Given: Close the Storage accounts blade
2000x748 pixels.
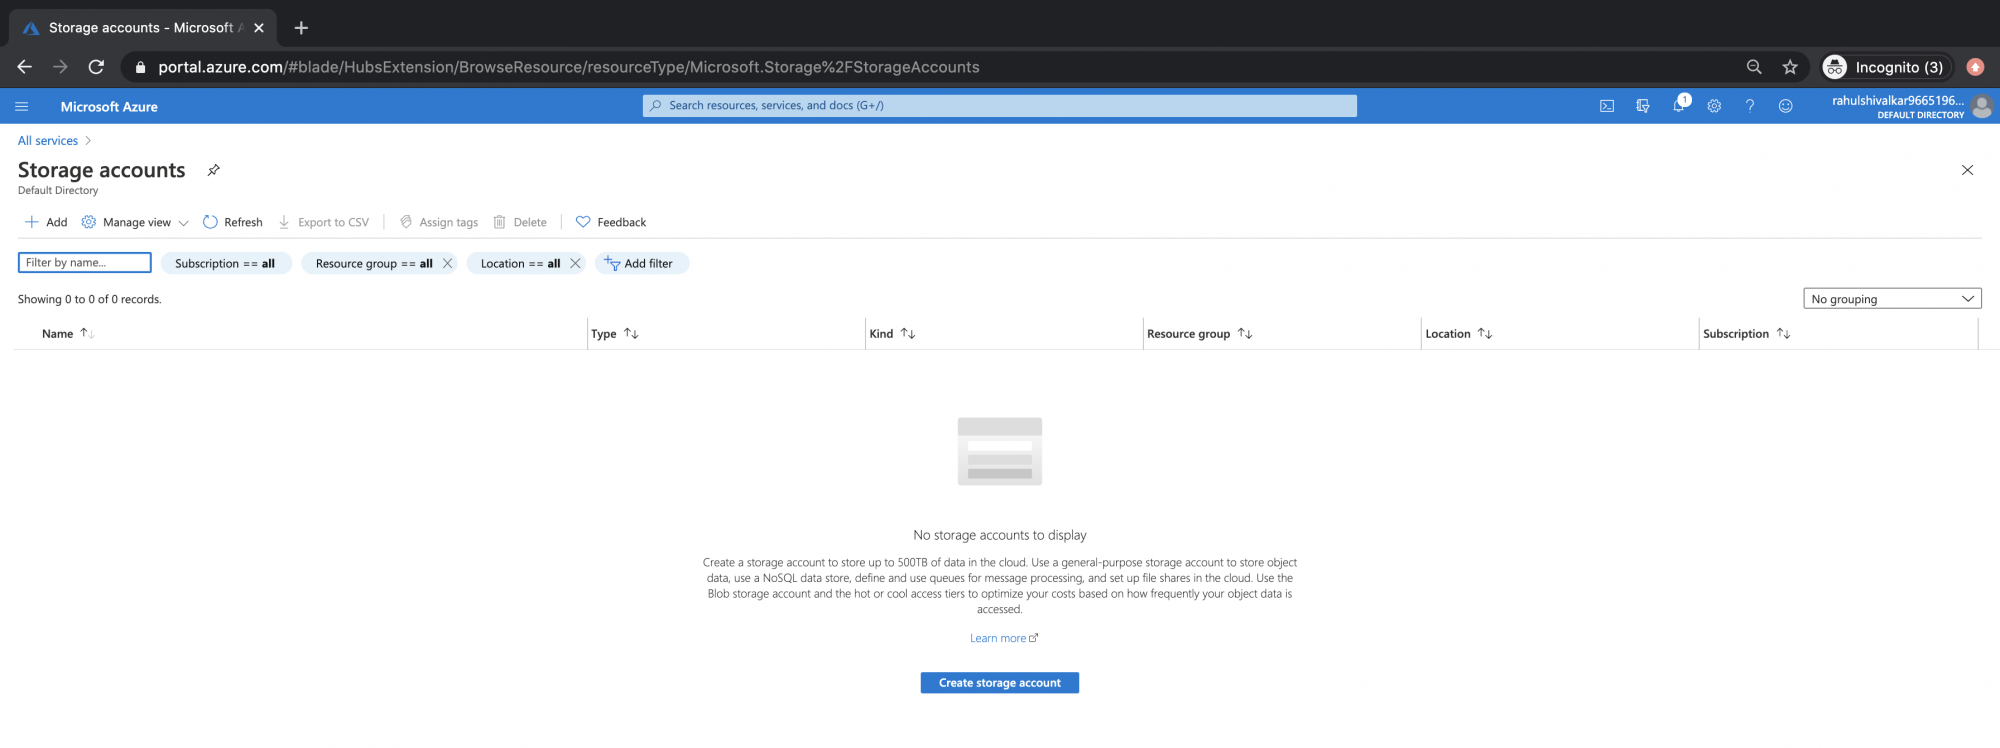Looking at the screenshot, I should tap(1967, 170).
